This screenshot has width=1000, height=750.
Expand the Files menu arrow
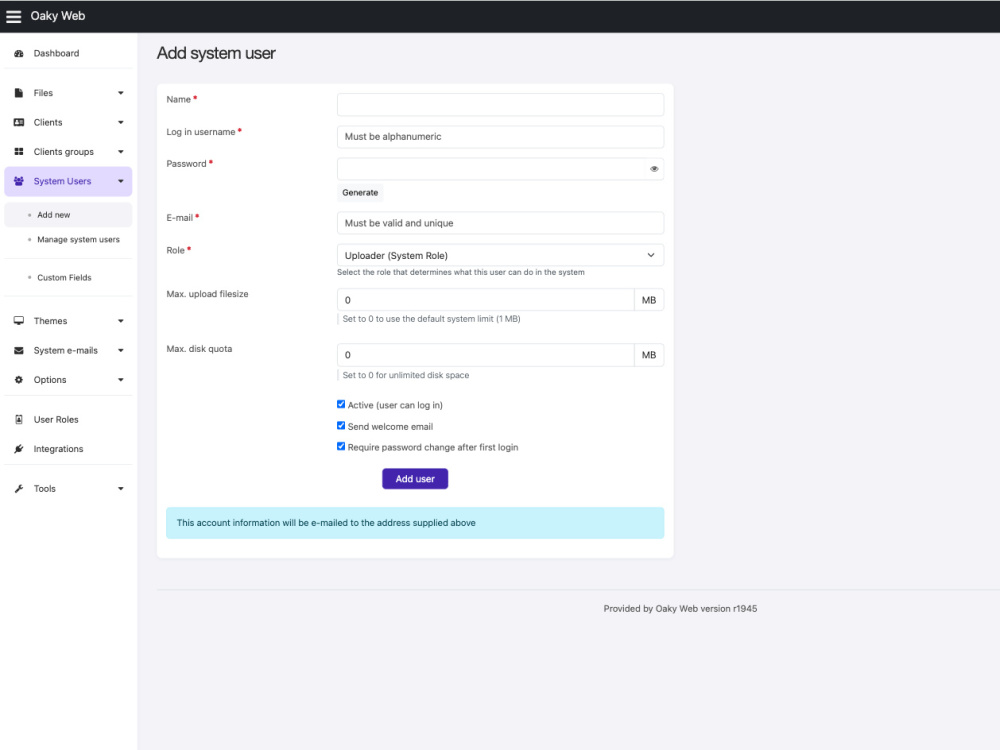[x=121, y=93]
